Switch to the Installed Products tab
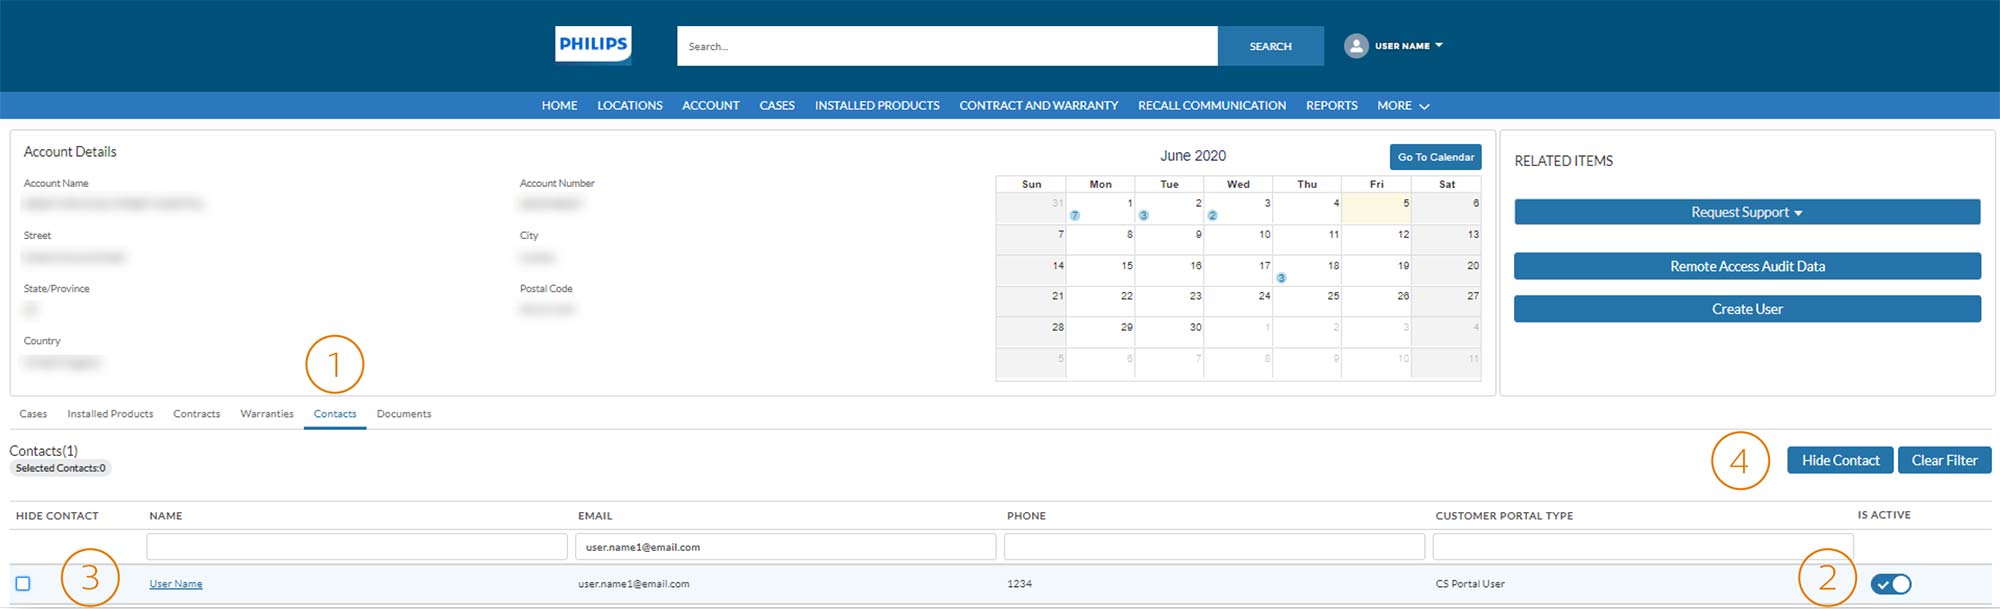Screen dimensions: 2000x609 click(110, 414)
